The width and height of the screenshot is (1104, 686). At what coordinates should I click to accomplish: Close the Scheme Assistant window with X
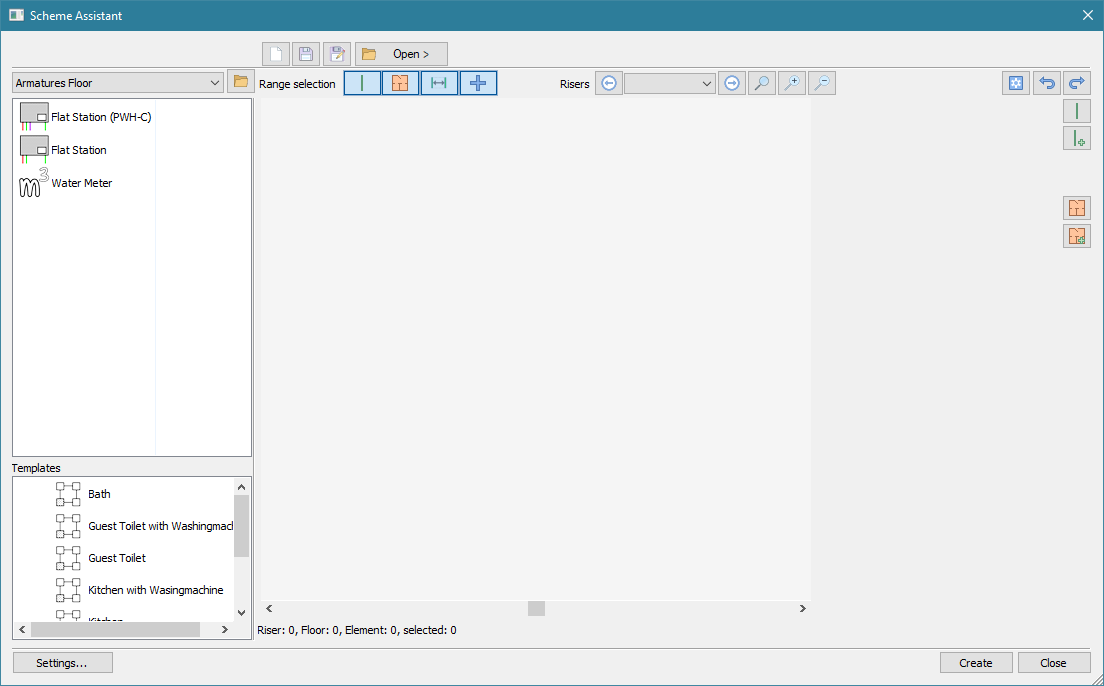(x=1088, y=15)
